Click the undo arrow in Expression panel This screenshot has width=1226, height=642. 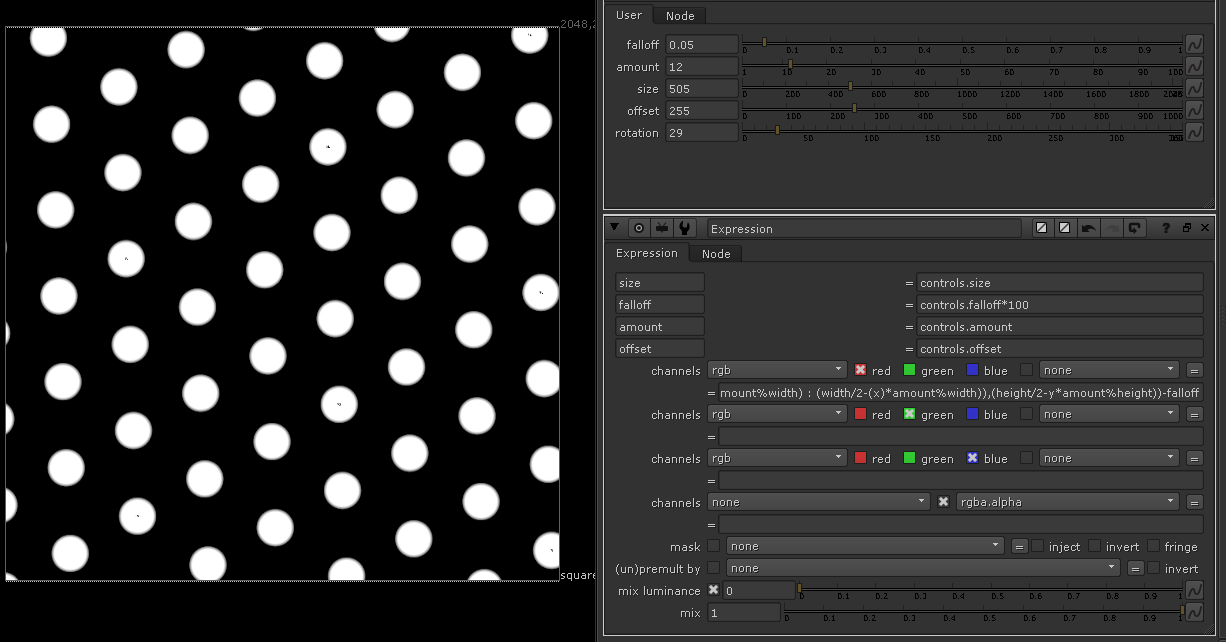(x=1088, y=228)
